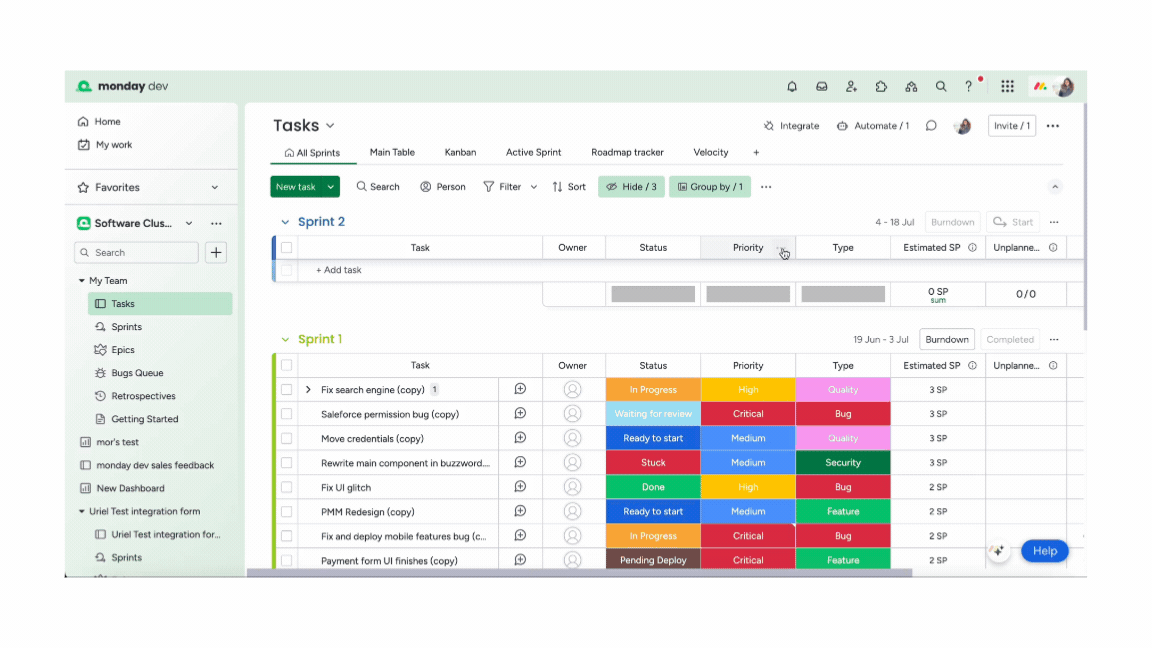
Task: Collapse the My Team folder
Action: click(82, 281)
